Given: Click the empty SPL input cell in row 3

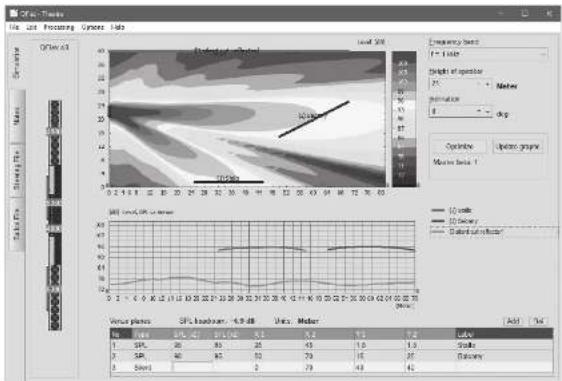Looking at the screenshot, I should click(193, 367).
